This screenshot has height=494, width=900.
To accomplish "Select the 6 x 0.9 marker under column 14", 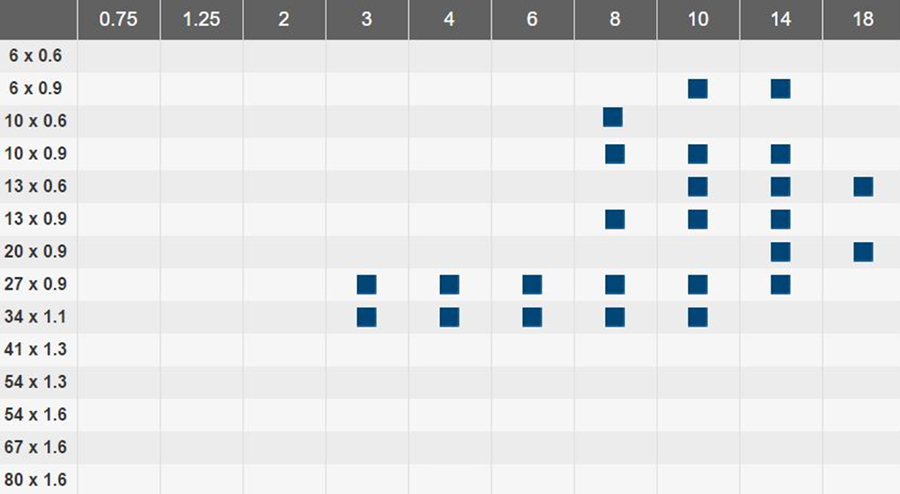I will pyautogui.click(x=781, y=89).
